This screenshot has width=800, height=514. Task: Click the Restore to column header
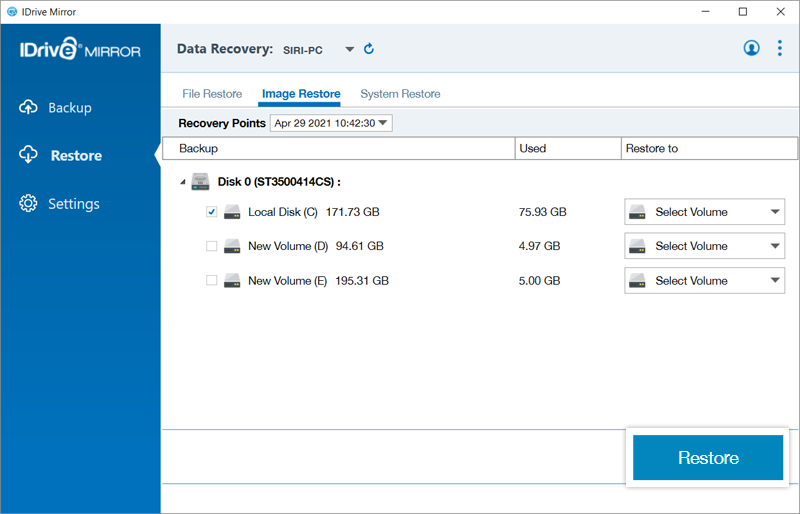[x=709, y=149]
